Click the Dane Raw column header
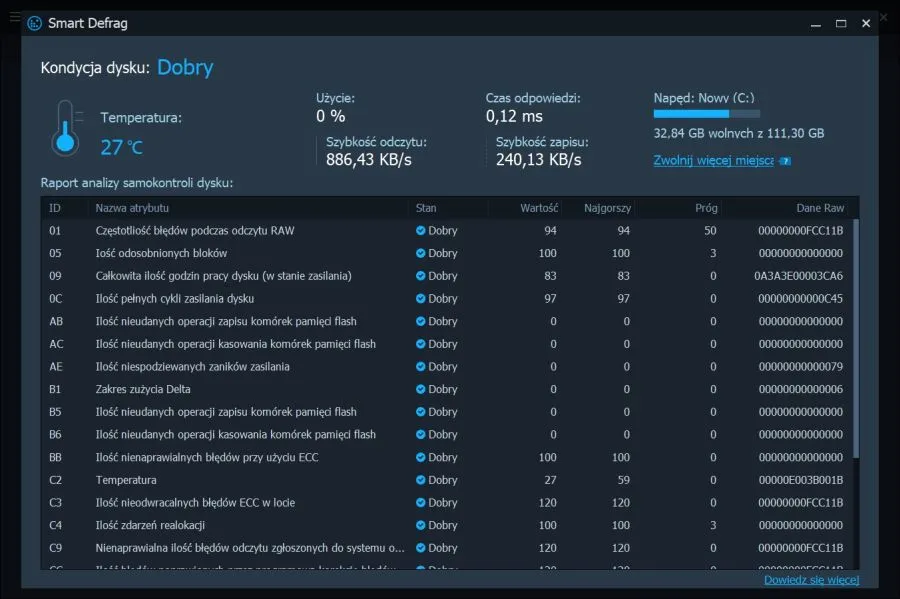Image resolution: width=900 pixels, height=599 pixels. click(x=819, y=208)
